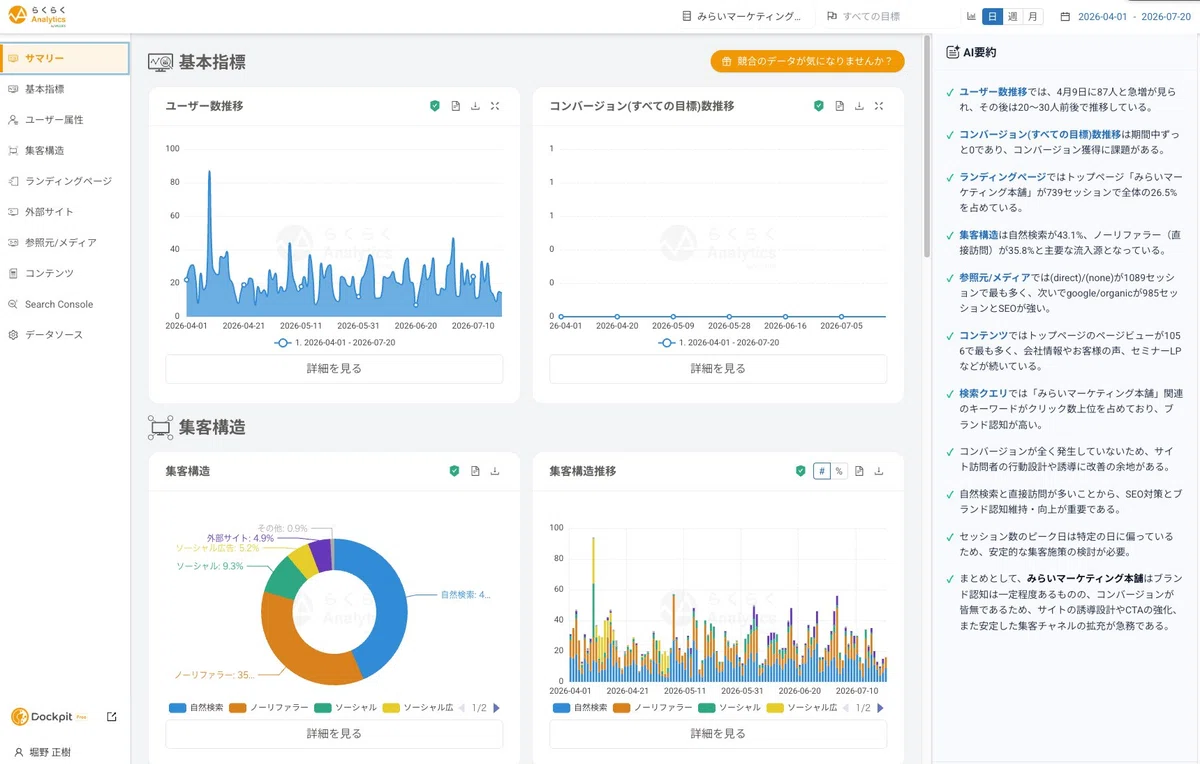Screen dimensions: 1200x764
Task: Switch granularity to 日 (daily)
Action: pos(992,16)
